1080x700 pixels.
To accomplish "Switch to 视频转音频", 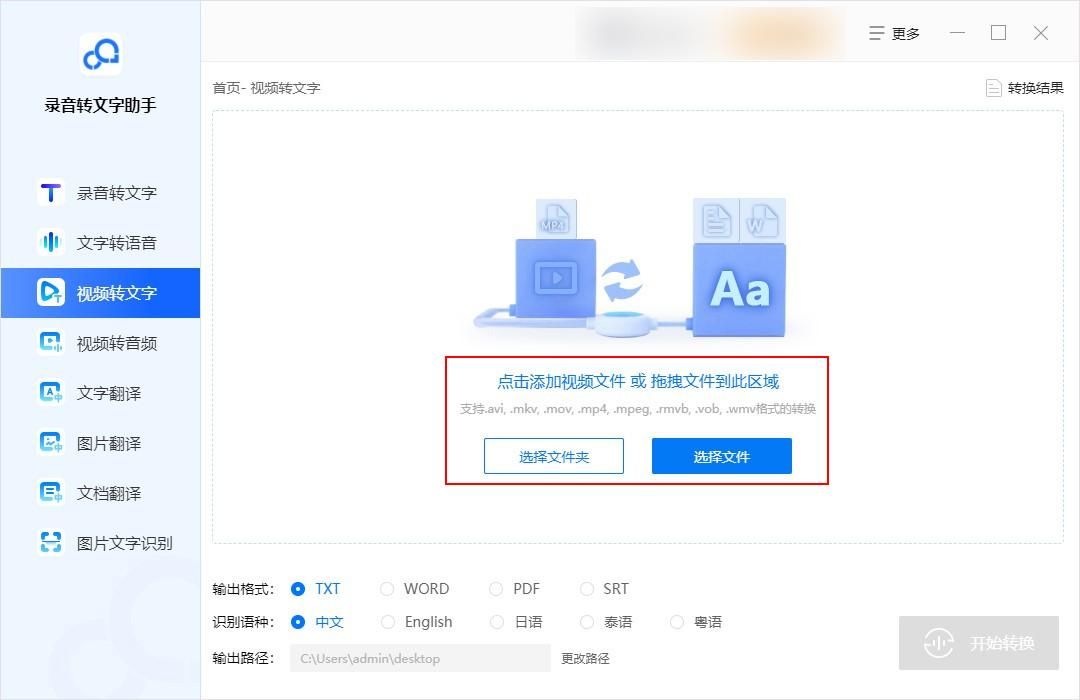I will pyautogui.click(x=101, y=343).
